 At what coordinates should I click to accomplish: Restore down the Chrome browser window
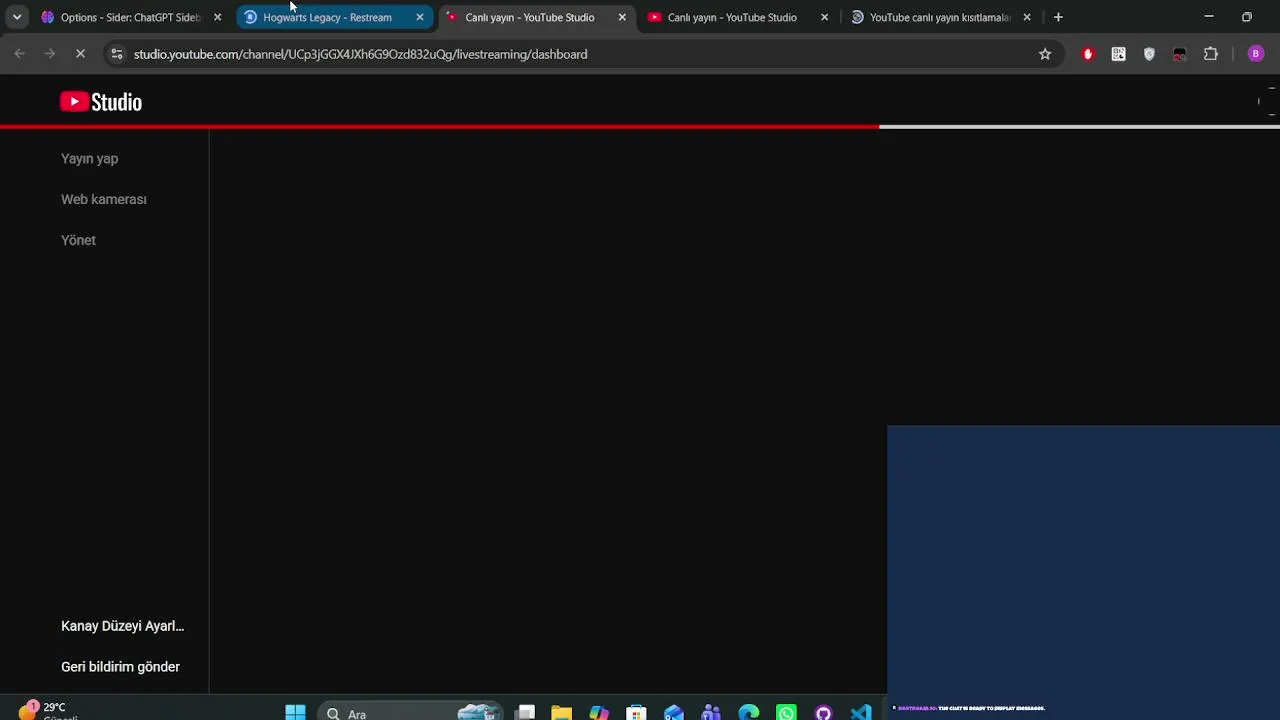click(x=1247, y=17)
